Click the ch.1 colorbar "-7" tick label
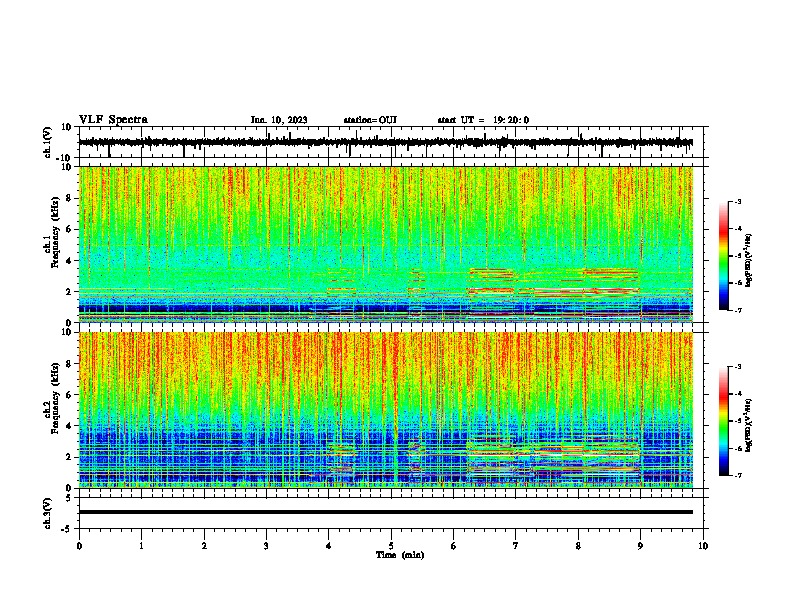 tap(737, 311)
